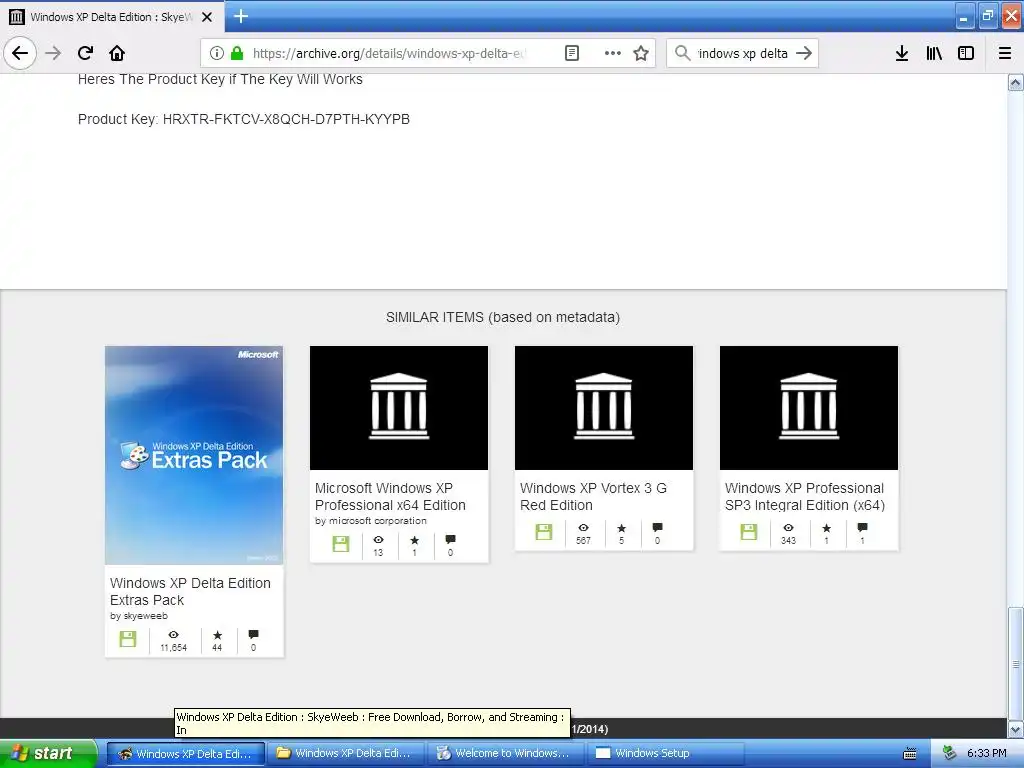Click the archive.org URL address field
This screenshot has width=1024, height=768.
[x=389, y=53]
